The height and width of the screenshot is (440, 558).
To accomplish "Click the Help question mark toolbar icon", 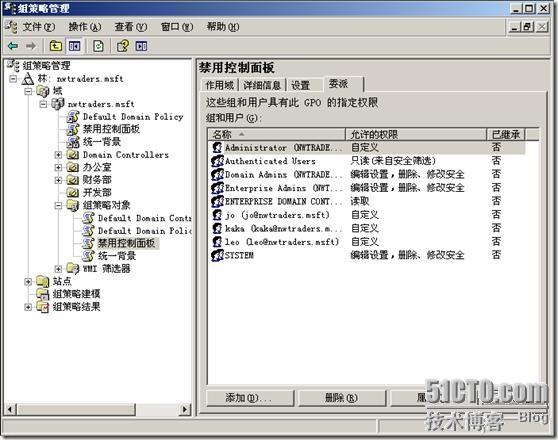I will pos(123,46).
